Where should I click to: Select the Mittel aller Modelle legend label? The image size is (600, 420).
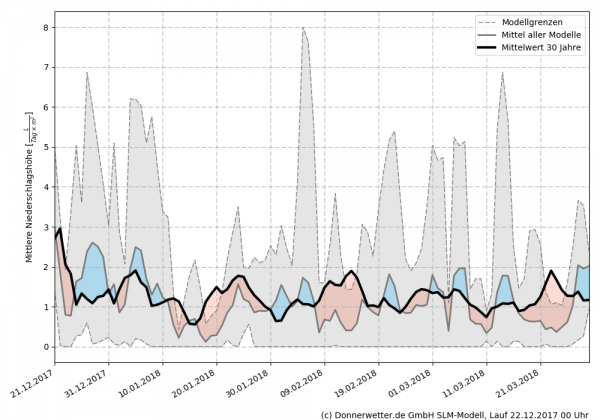[549, 35]
